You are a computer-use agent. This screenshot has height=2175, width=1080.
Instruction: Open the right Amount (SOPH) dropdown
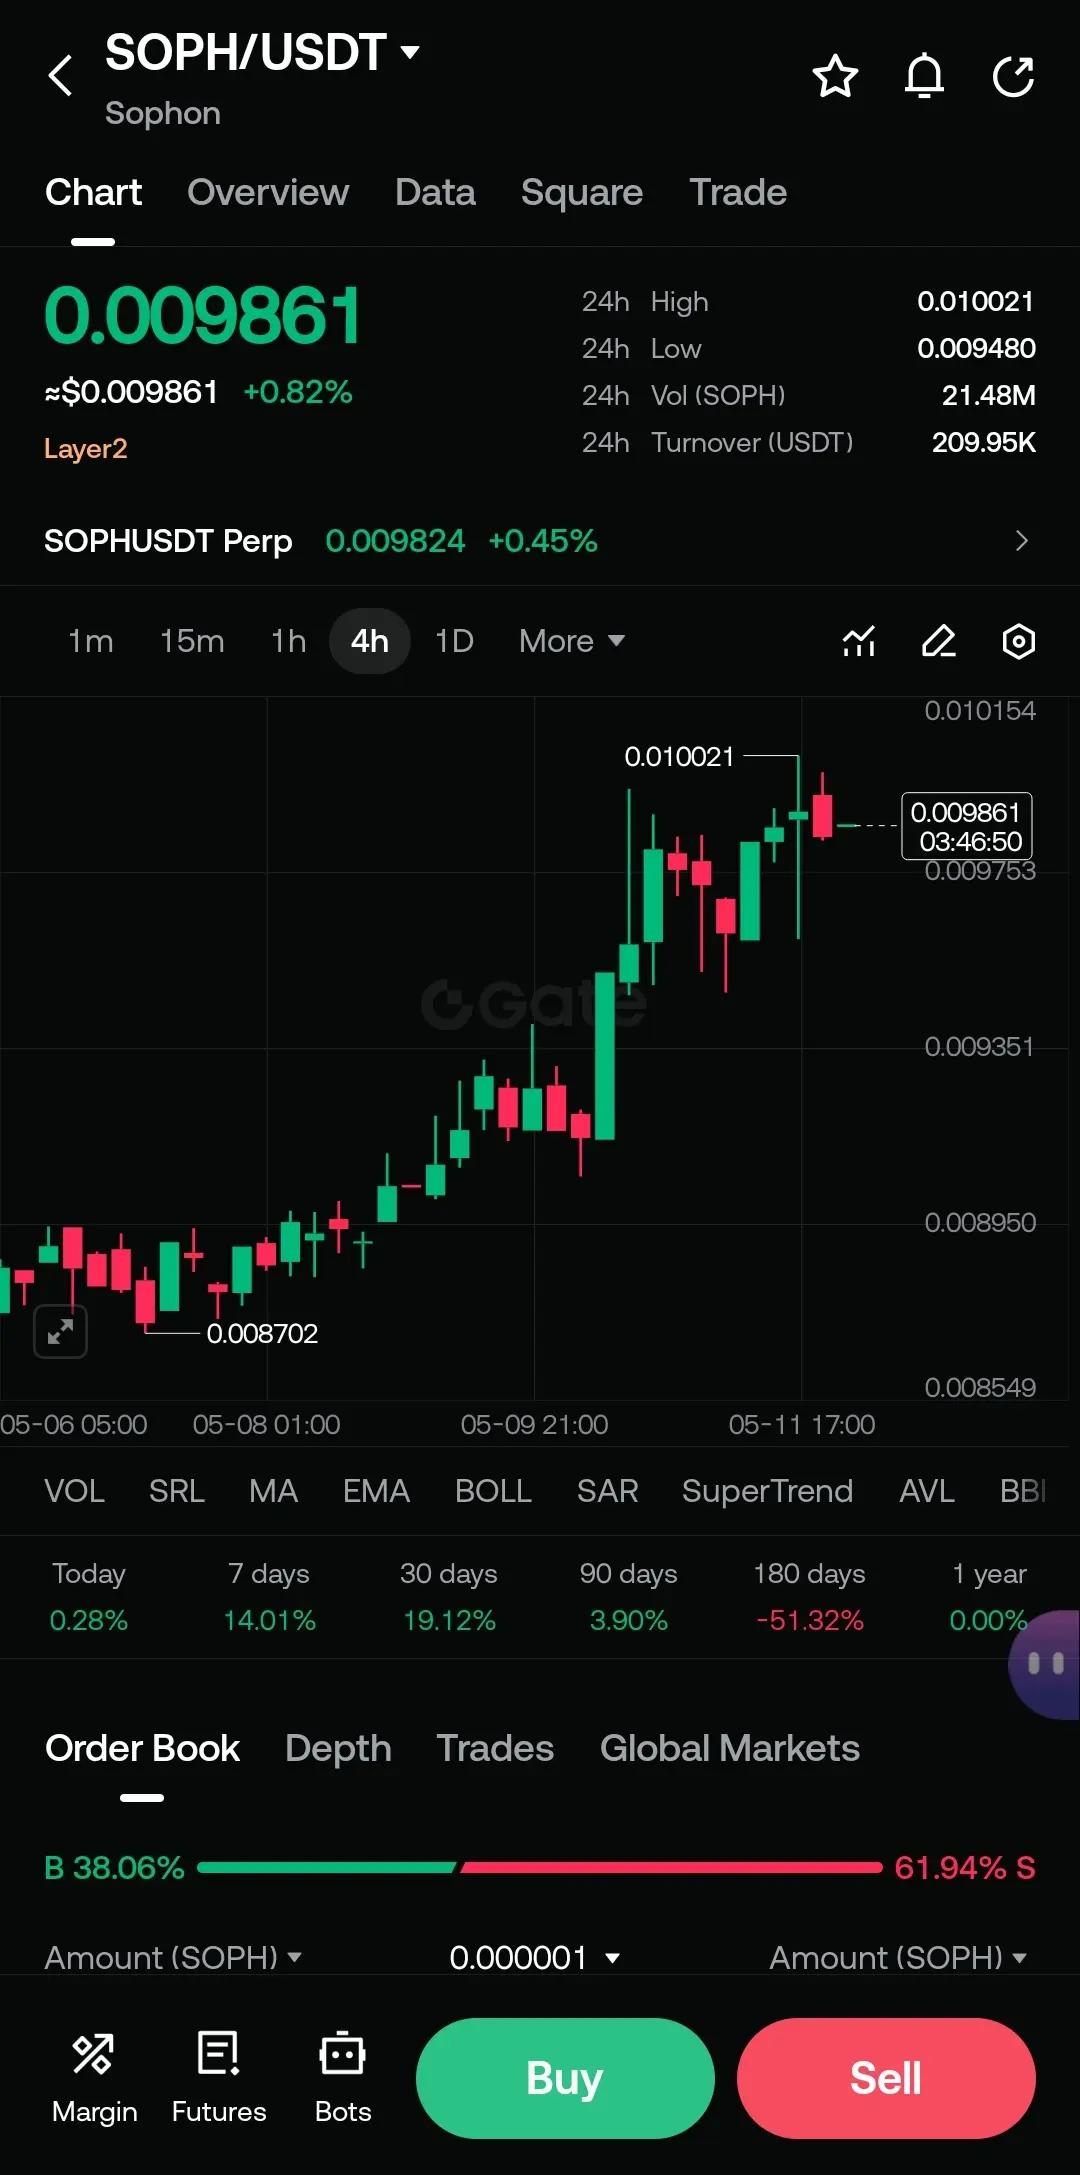899,1957
